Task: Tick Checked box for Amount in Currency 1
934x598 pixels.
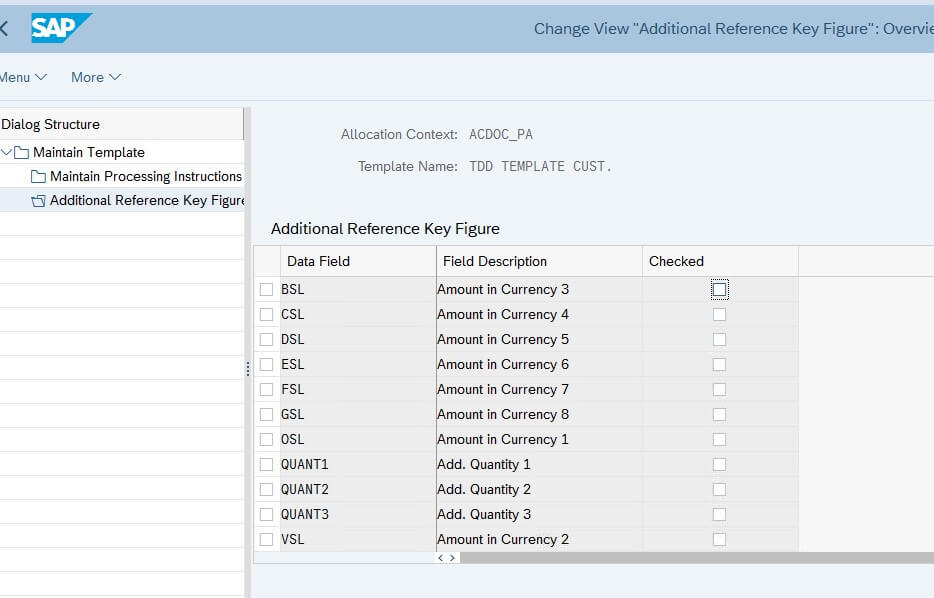Action: point(720,440)
